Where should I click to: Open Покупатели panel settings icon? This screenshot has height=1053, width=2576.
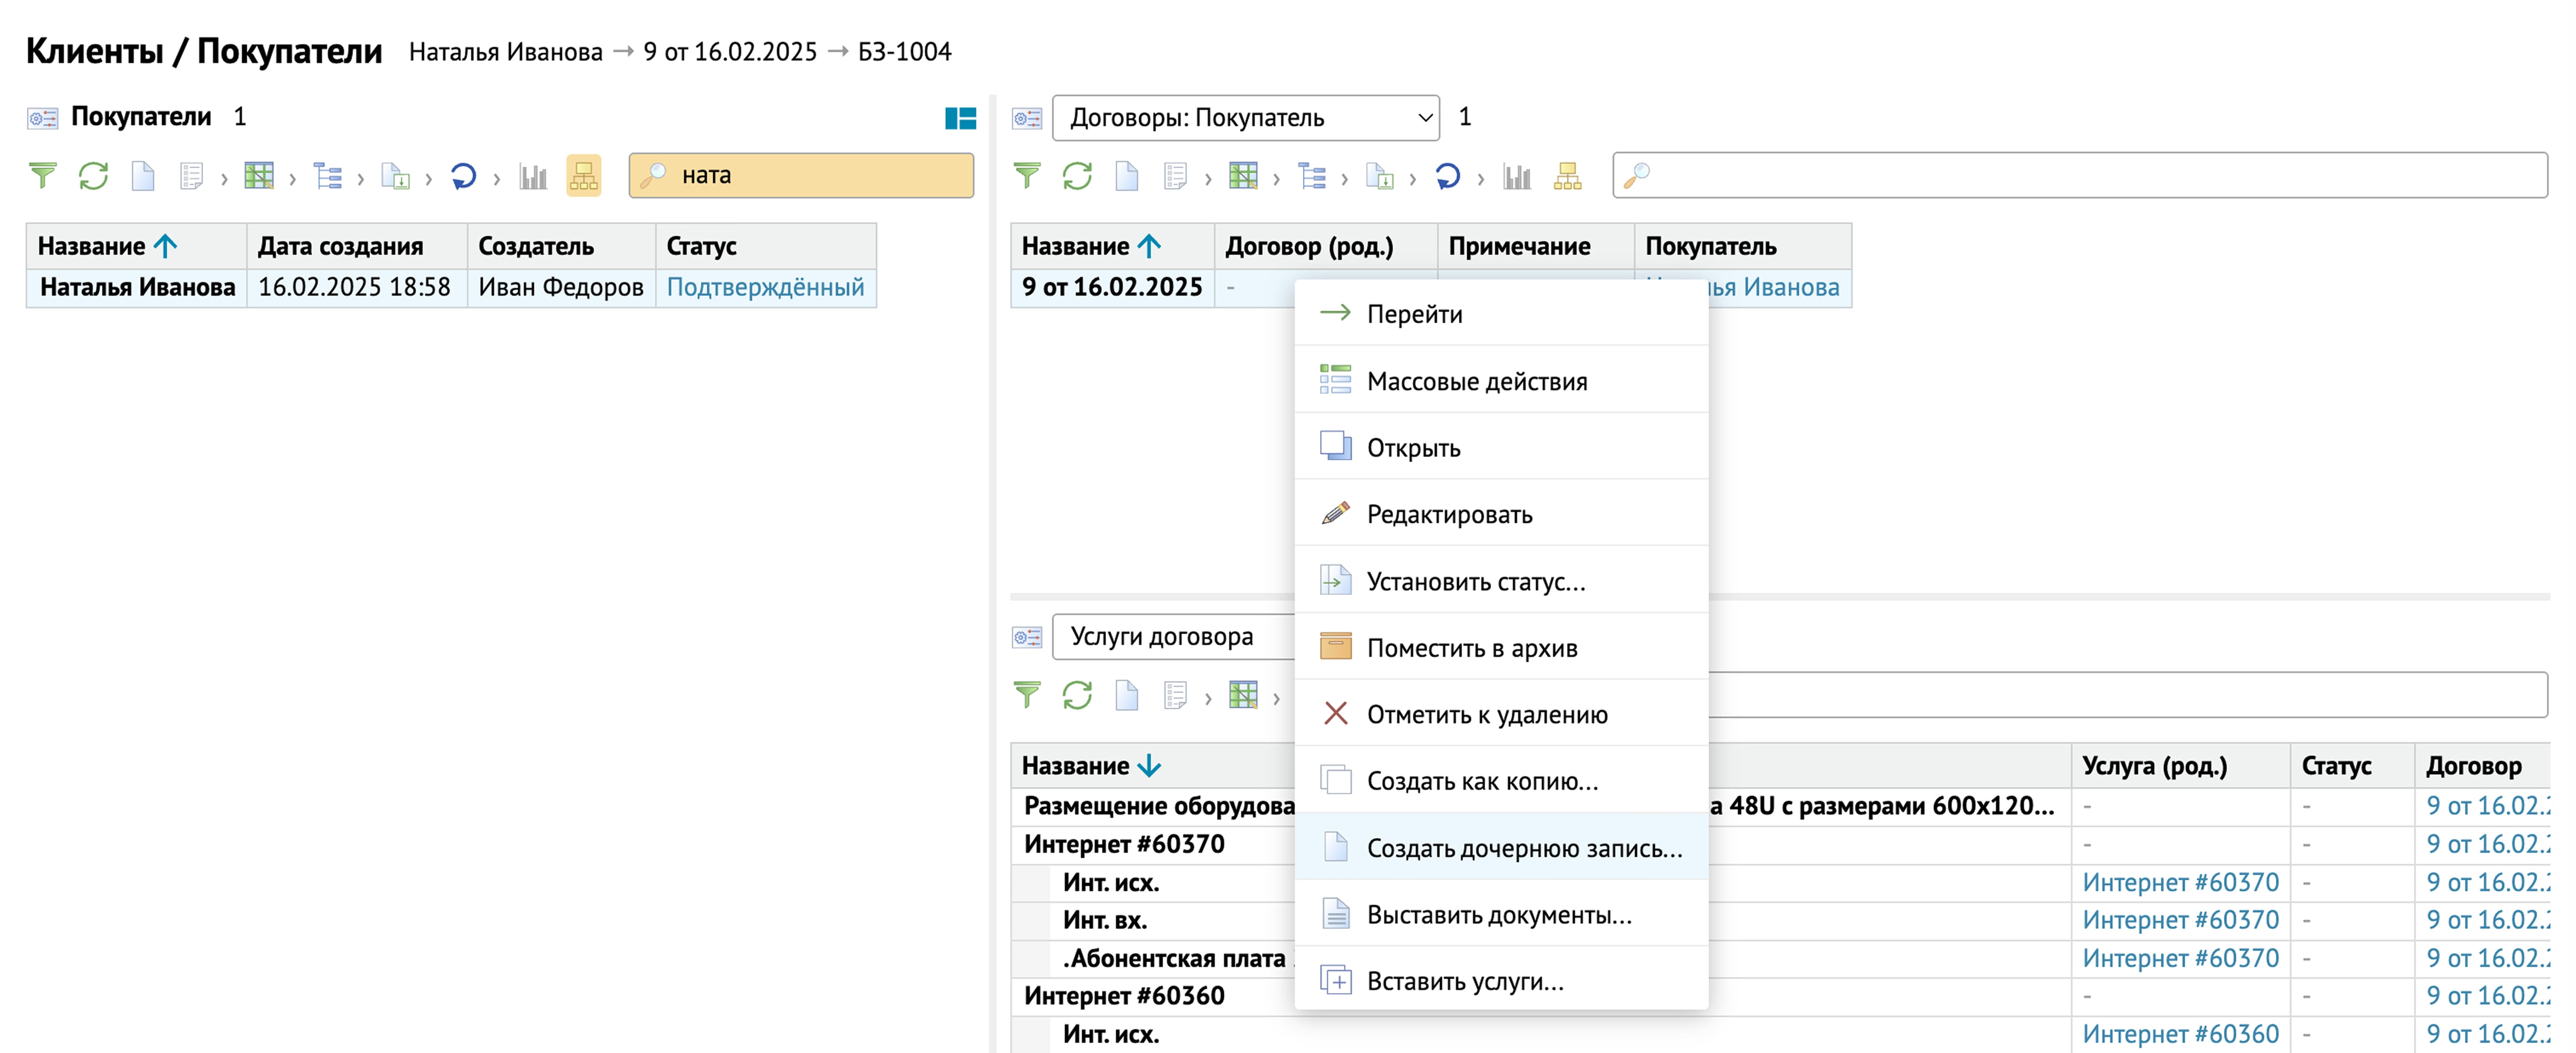coord(42,118)
